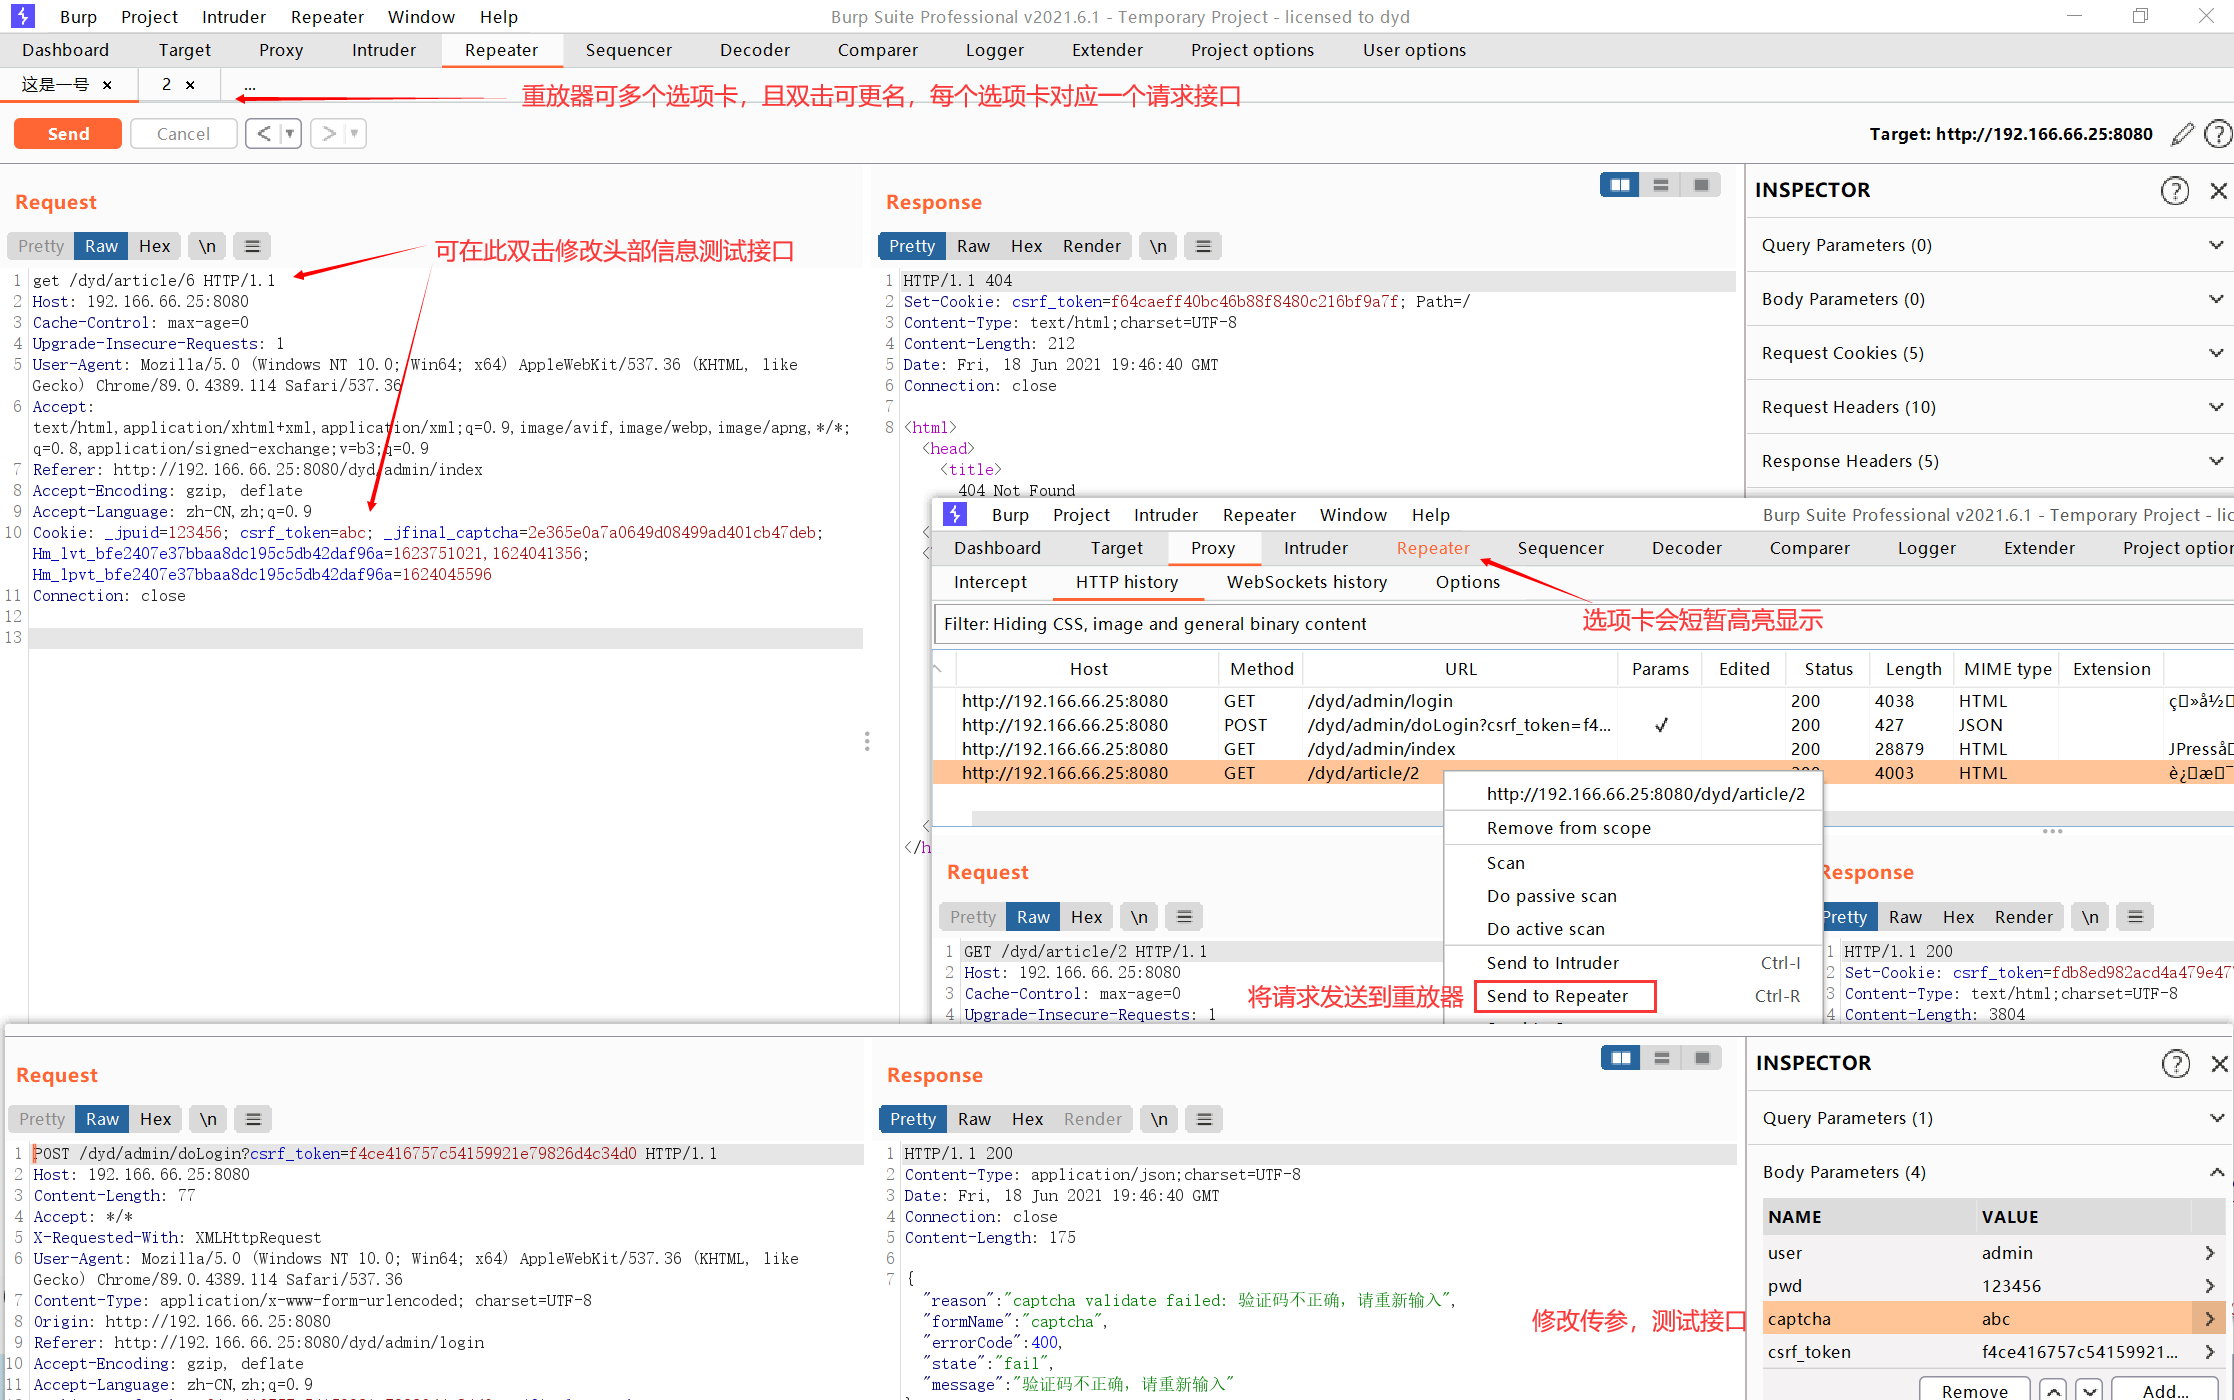Select top-bottom layout icon in top Response
The width and height of the screenshot is (2234, 1400).
[1661, 185]
